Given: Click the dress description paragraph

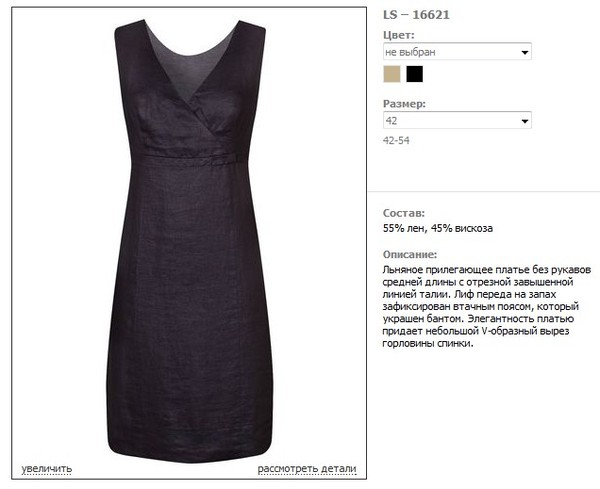Looking at the screenshot, I should point(487,306).
